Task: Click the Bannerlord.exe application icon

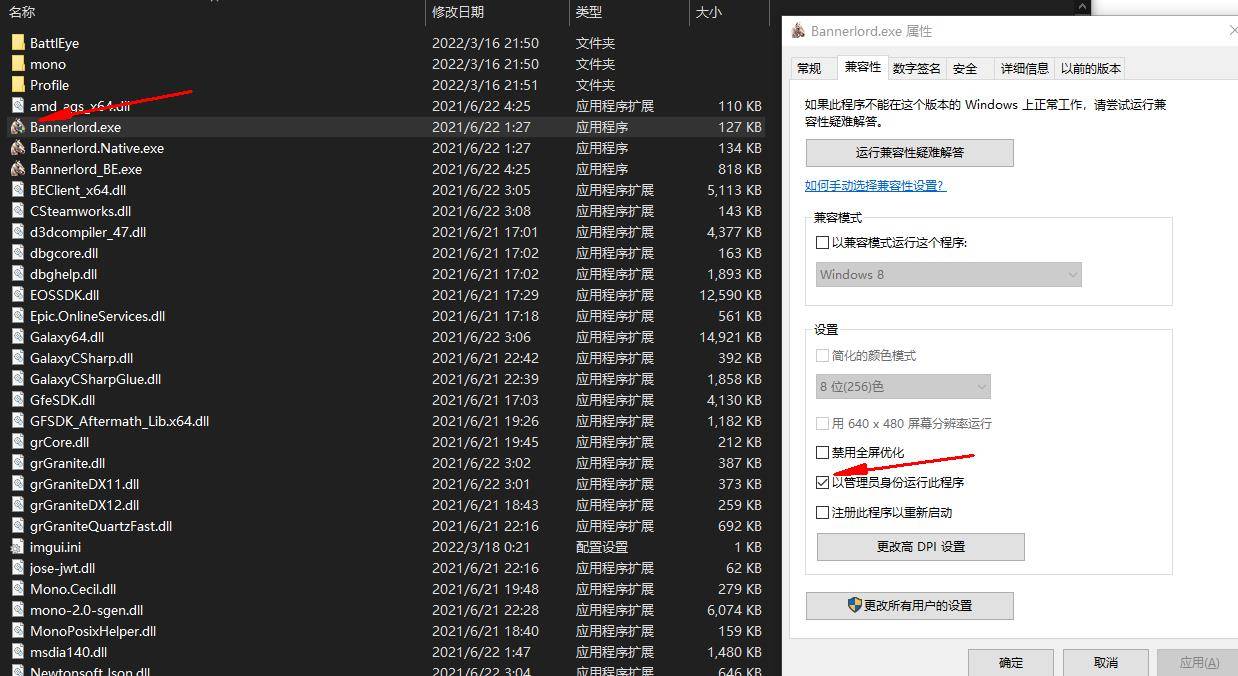Action: pos(18,127)
